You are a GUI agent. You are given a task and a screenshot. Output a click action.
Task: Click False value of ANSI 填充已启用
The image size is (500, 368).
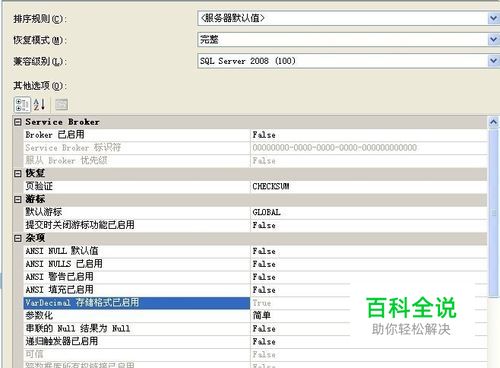coord(264,290)
